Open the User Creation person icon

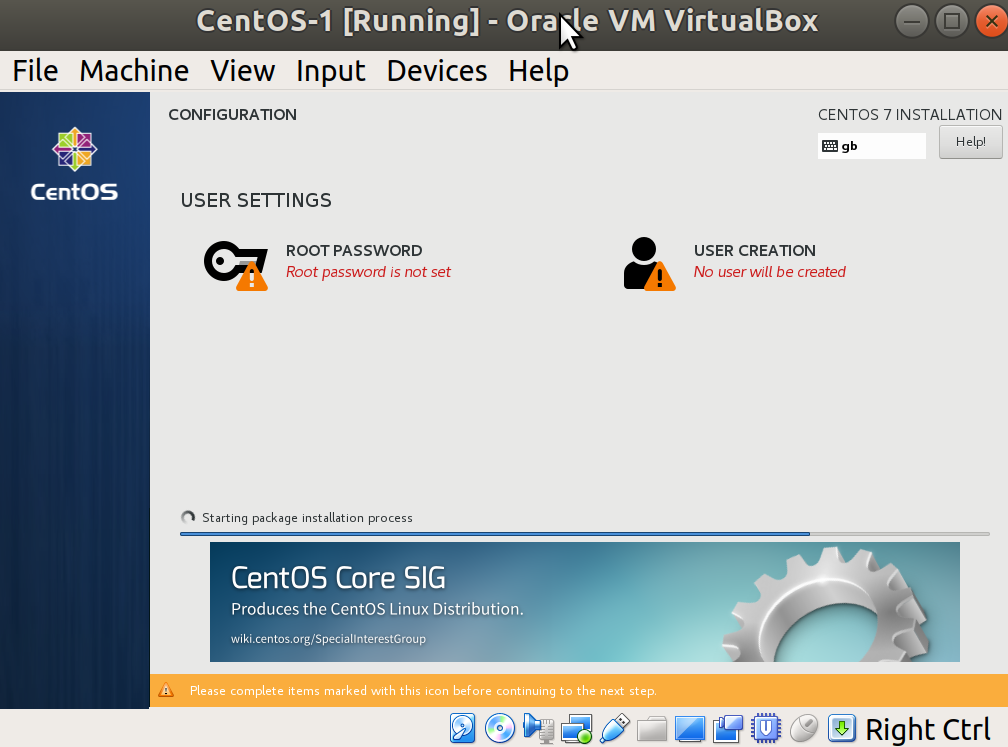649,264
